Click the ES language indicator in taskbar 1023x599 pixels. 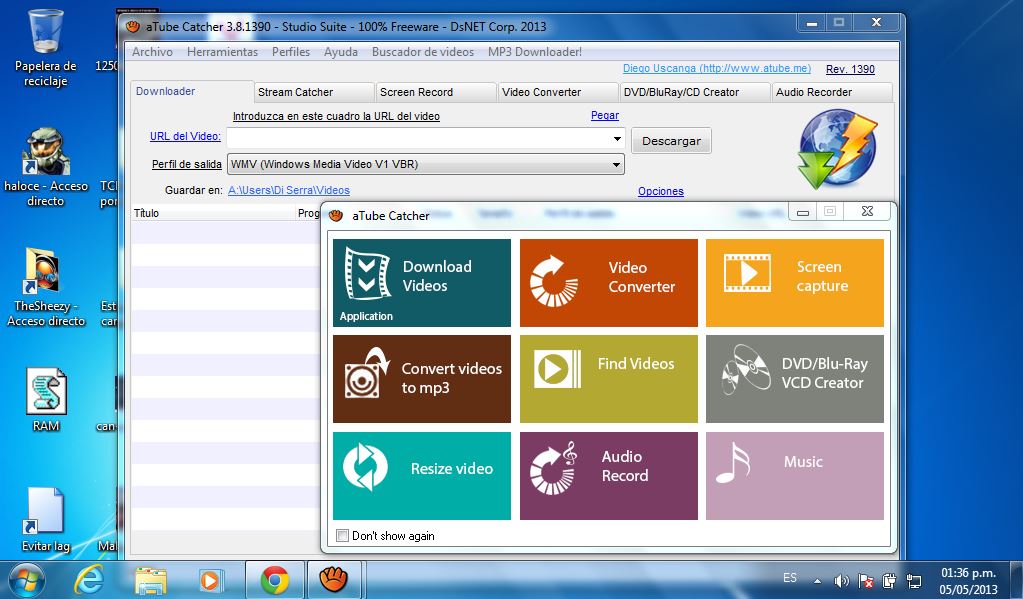(790, 578)
